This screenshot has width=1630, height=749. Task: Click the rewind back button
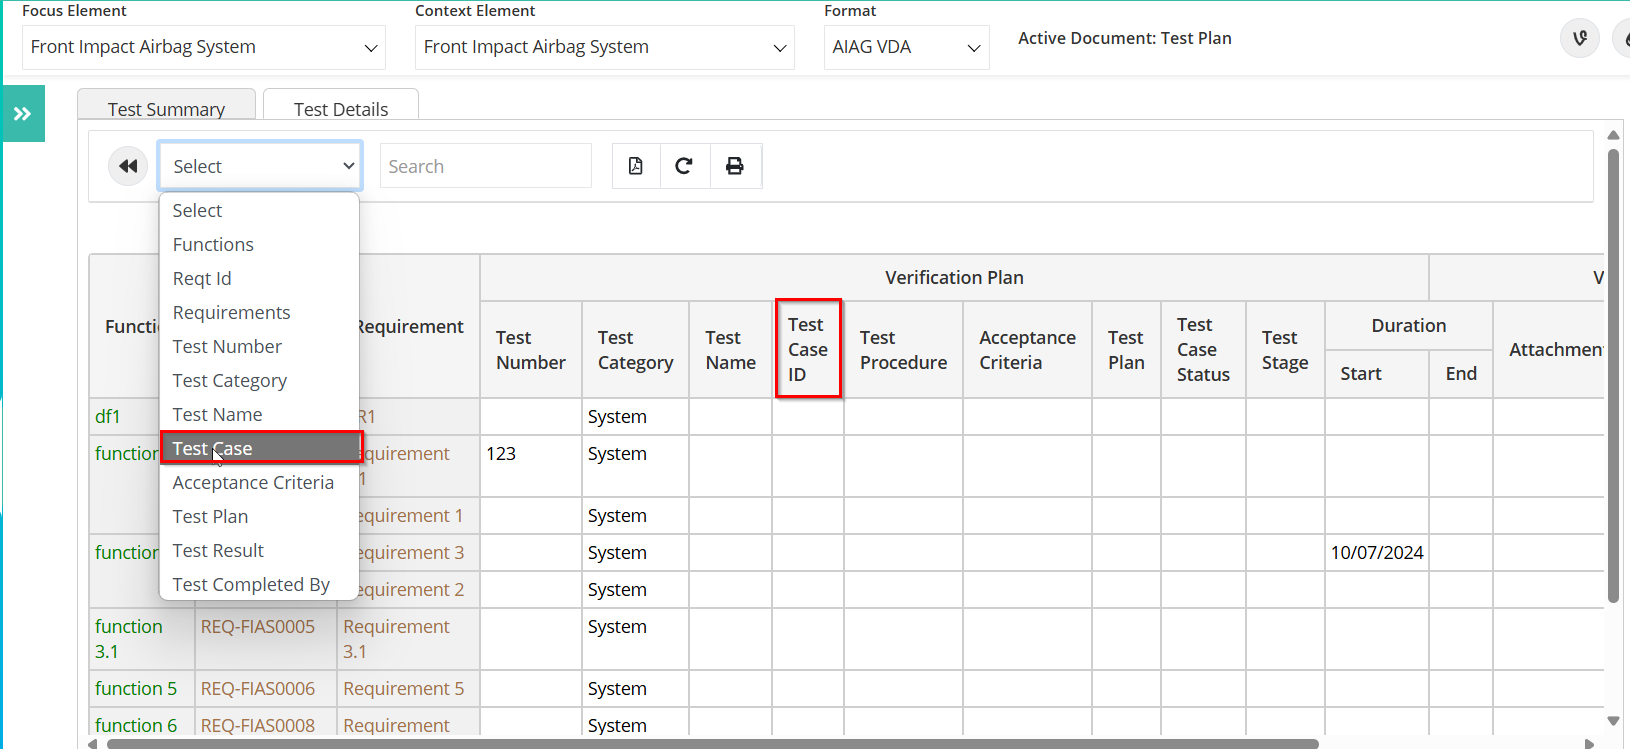(x=128, y=166)
